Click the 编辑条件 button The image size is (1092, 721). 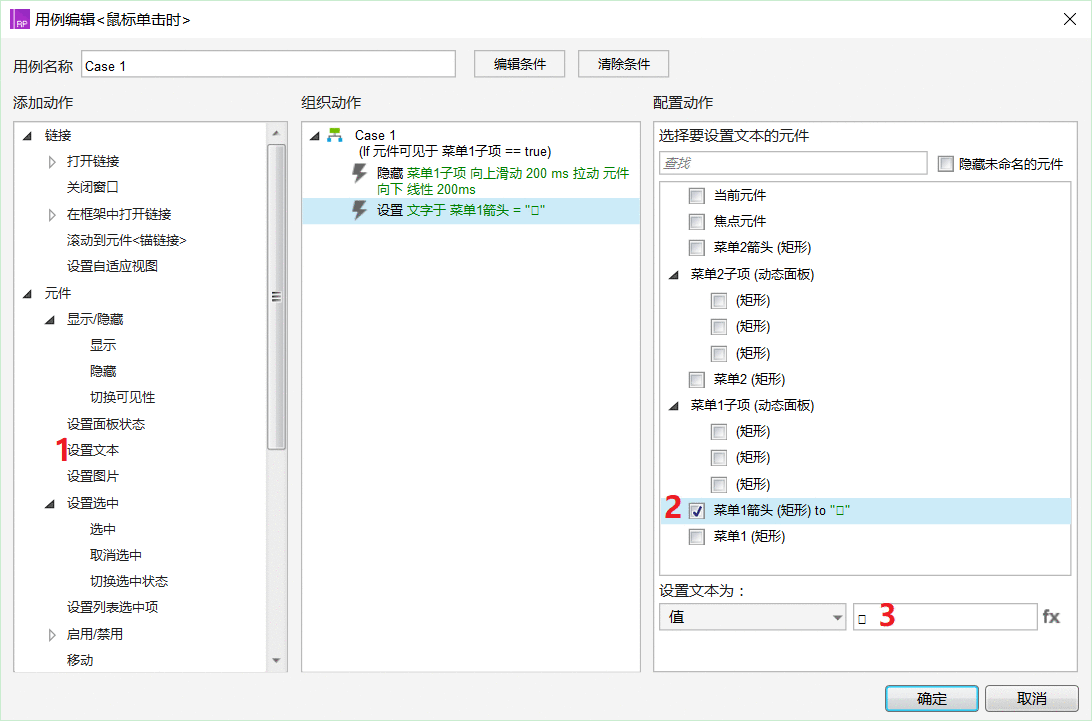click(x=519, y=64)
